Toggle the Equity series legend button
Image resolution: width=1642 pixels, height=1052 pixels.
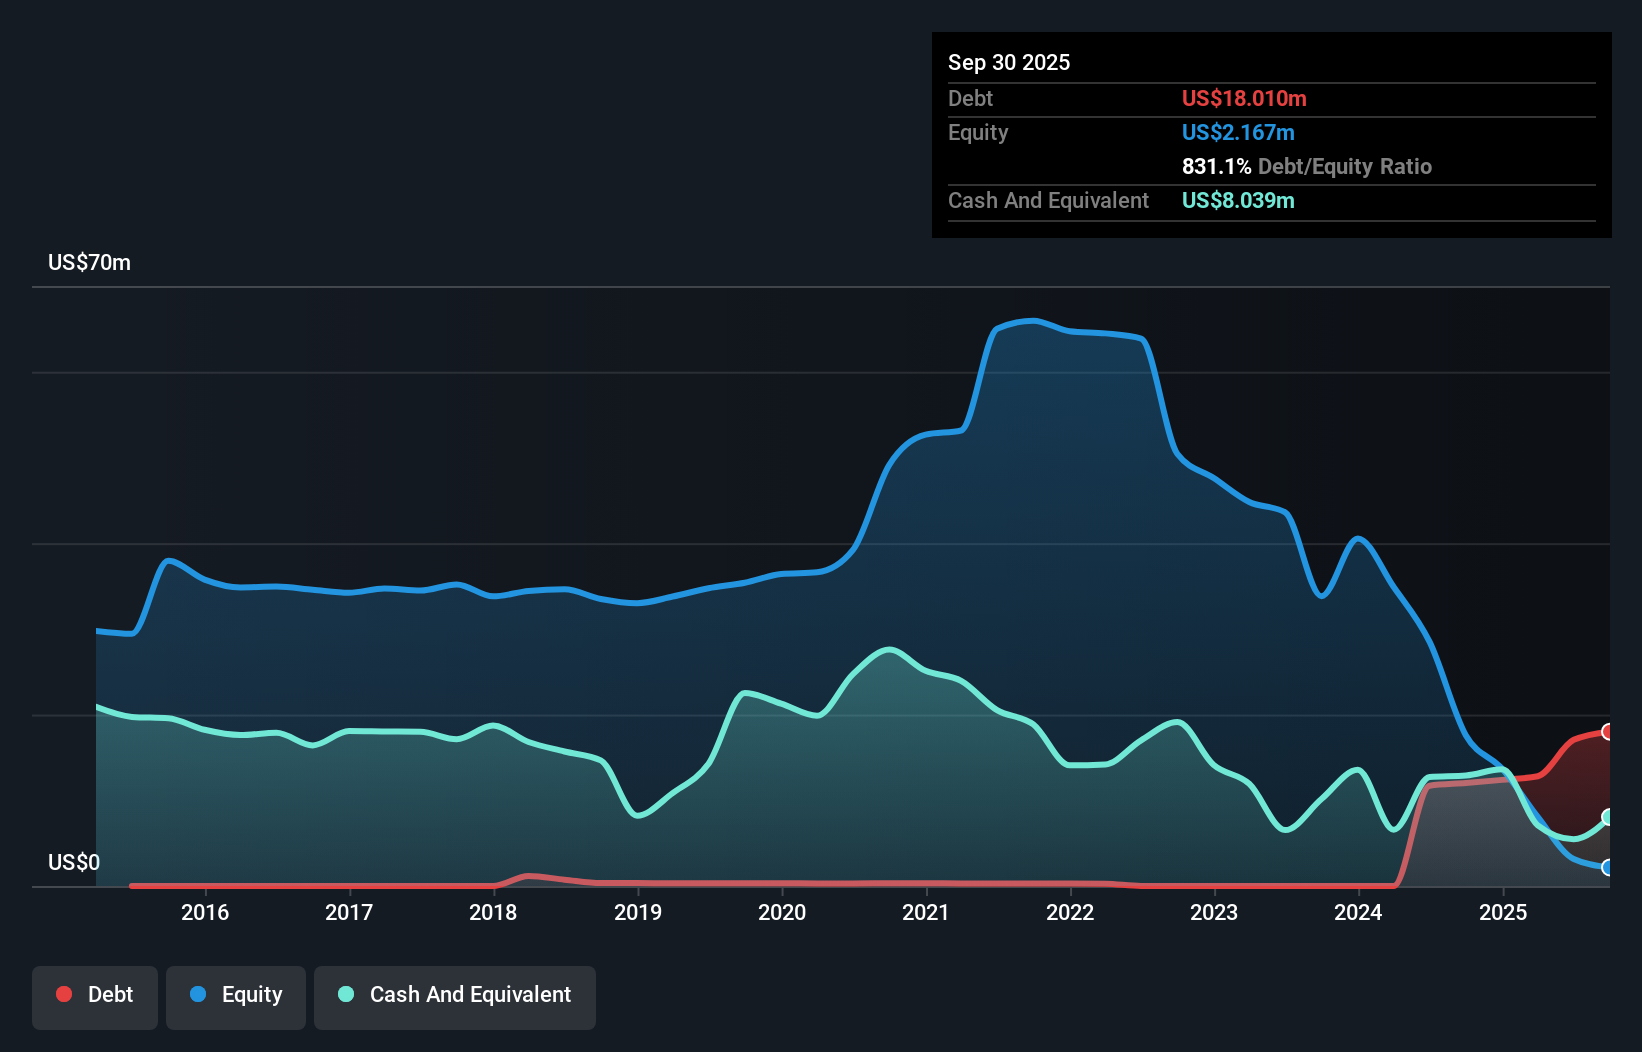[x=236, y=997]
